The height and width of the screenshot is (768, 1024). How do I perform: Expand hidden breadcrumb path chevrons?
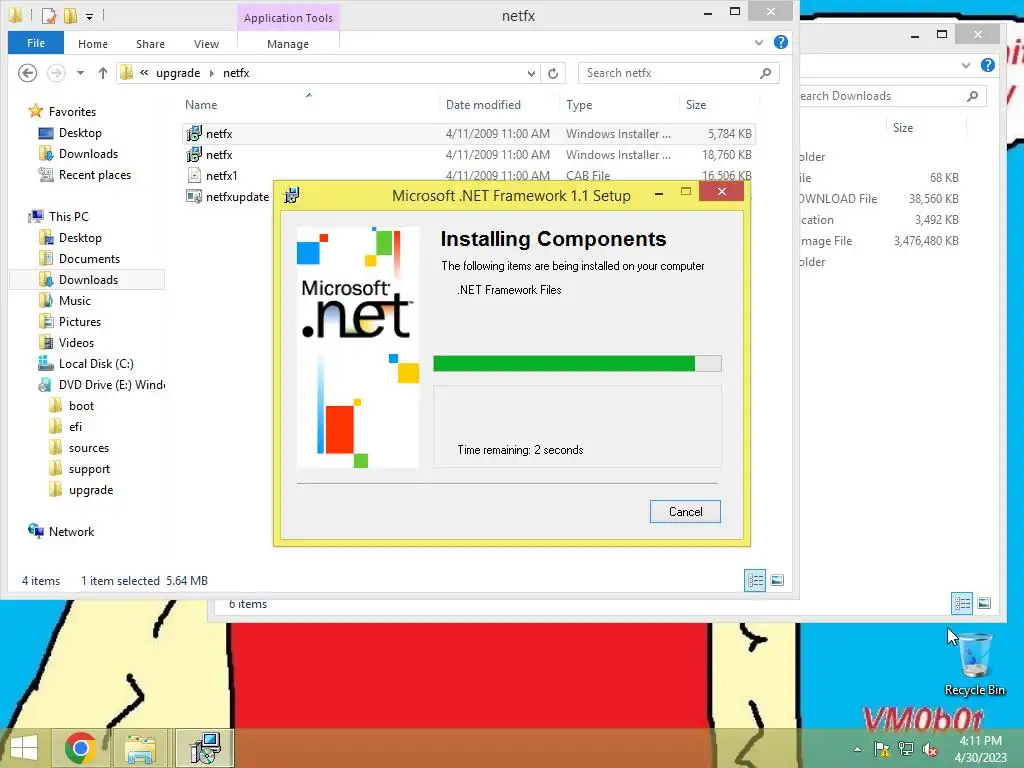point(144,72)
